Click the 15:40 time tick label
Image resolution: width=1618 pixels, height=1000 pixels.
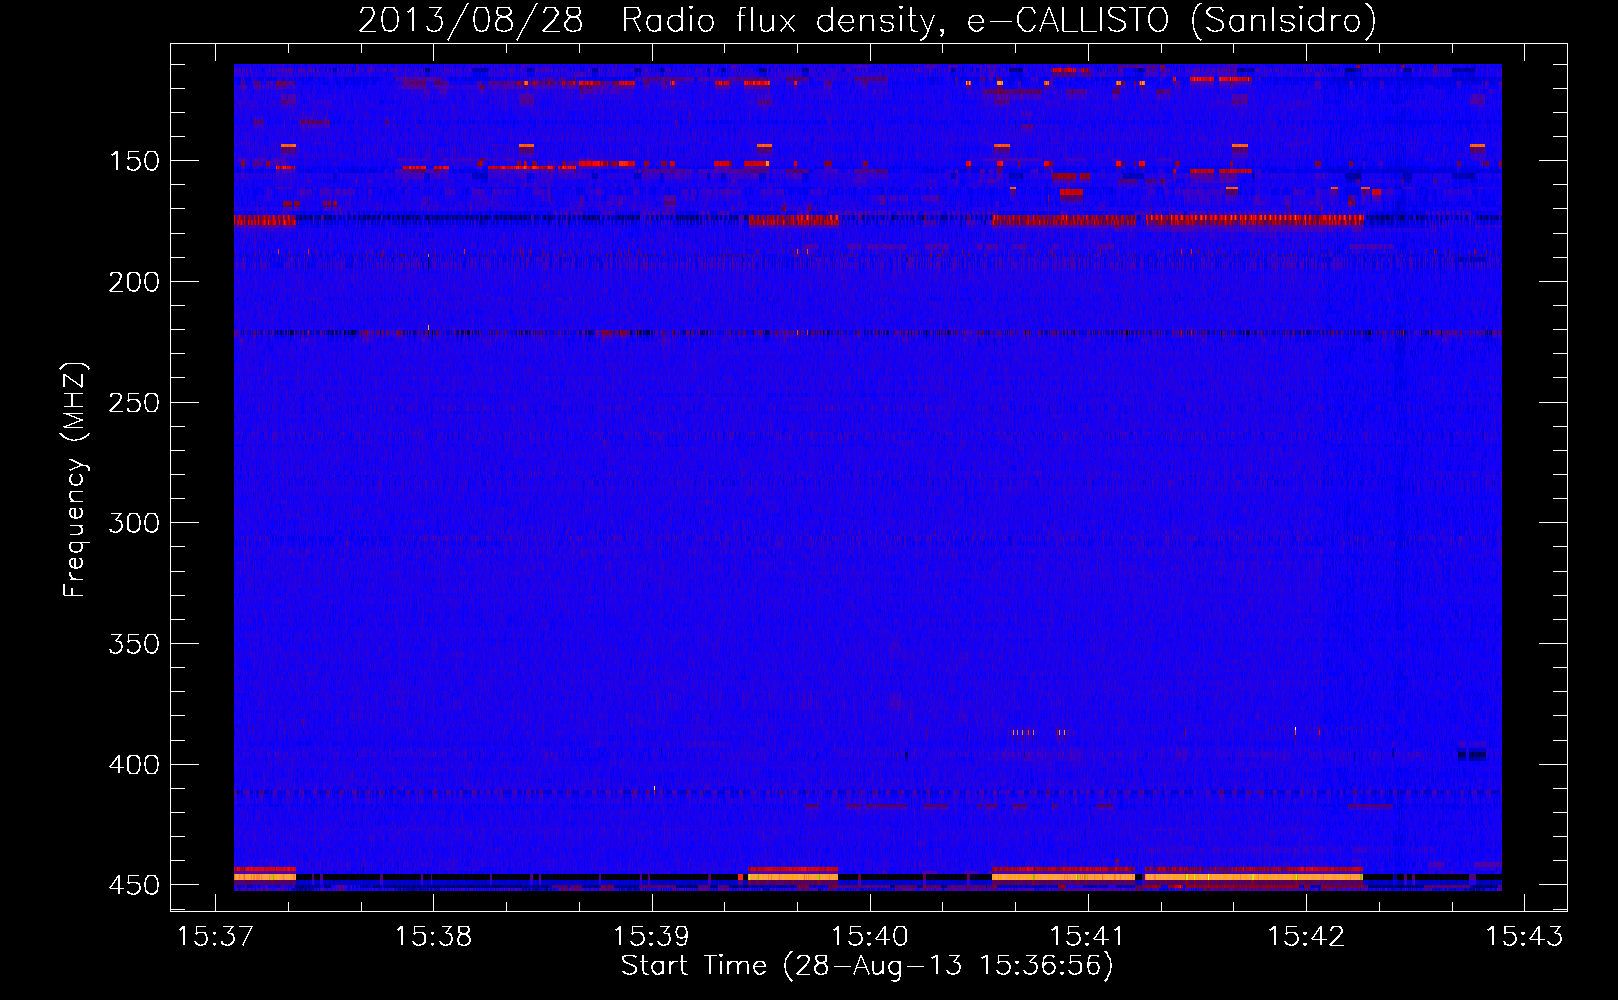pyautogui.click(x=870, y=936)
